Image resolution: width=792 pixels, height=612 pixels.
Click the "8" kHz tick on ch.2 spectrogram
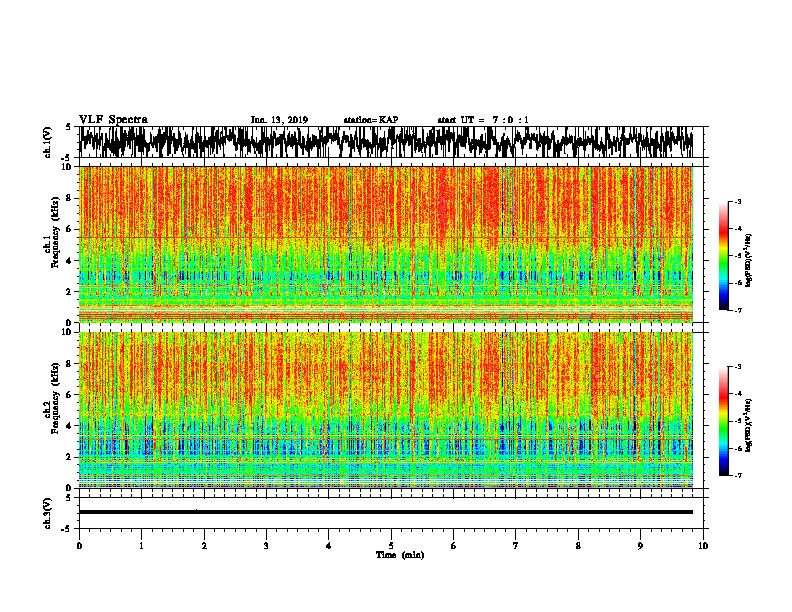(x=69, y=364)
